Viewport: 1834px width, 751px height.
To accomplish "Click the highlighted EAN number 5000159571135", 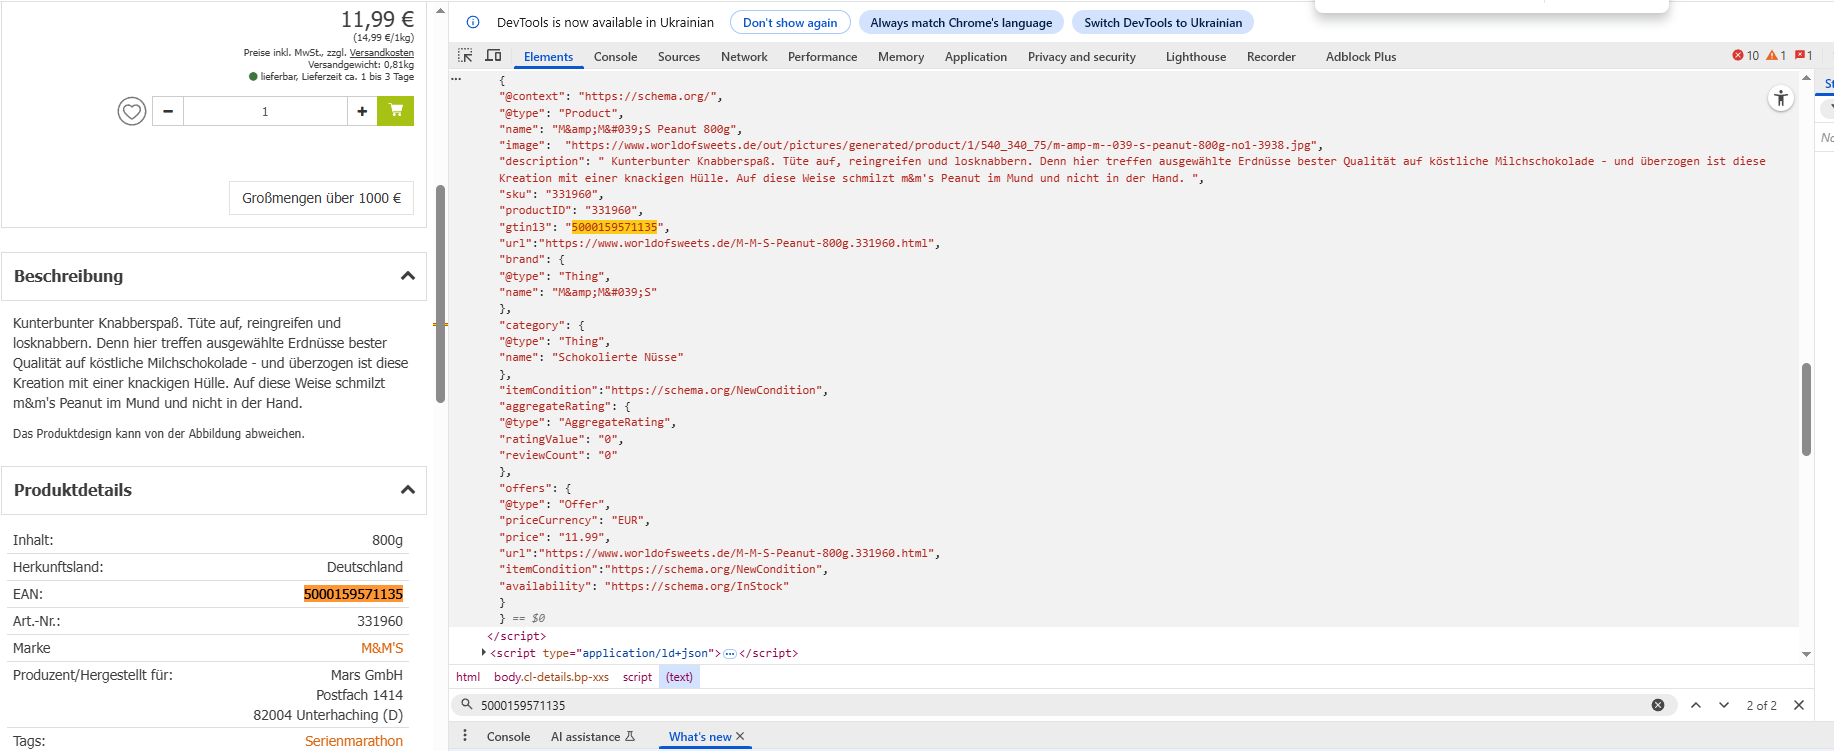I will click(x=353, y=594).
